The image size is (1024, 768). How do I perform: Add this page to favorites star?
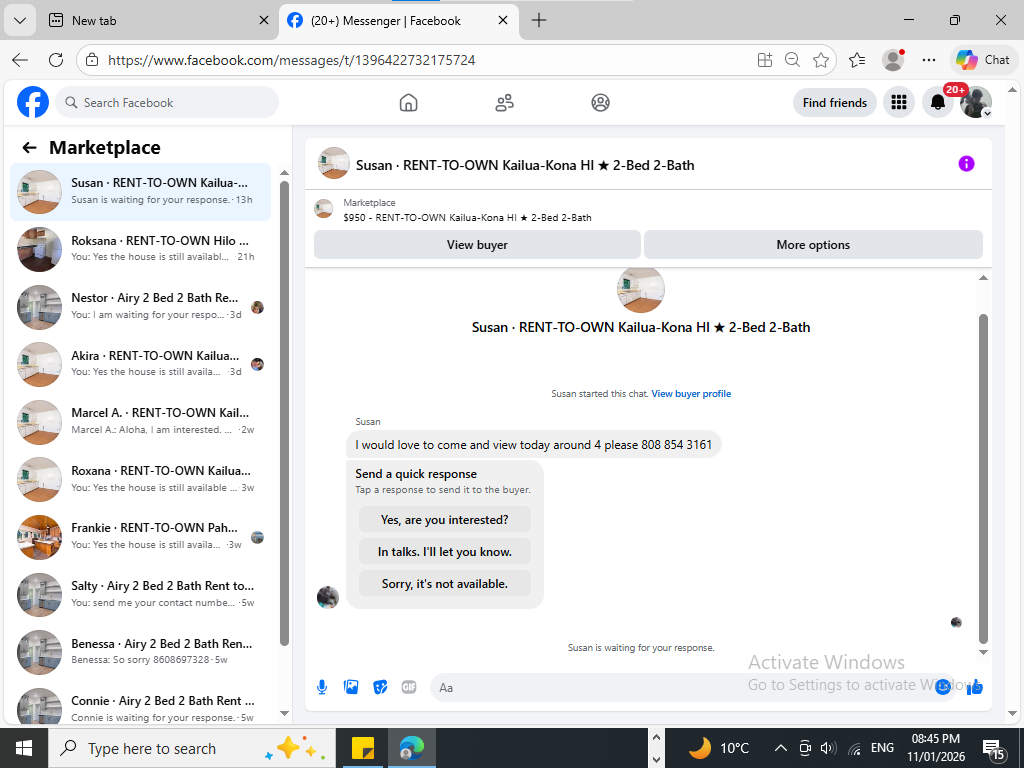(821, 60)
